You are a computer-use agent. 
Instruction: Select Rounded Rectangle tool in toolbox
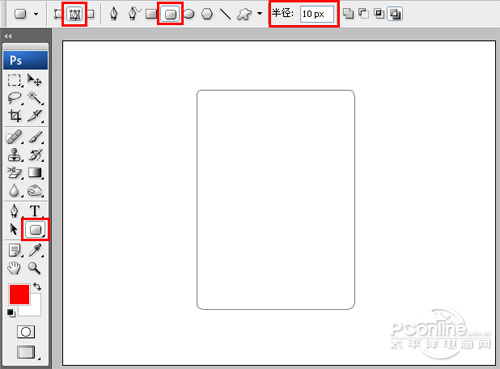[35, 230]
